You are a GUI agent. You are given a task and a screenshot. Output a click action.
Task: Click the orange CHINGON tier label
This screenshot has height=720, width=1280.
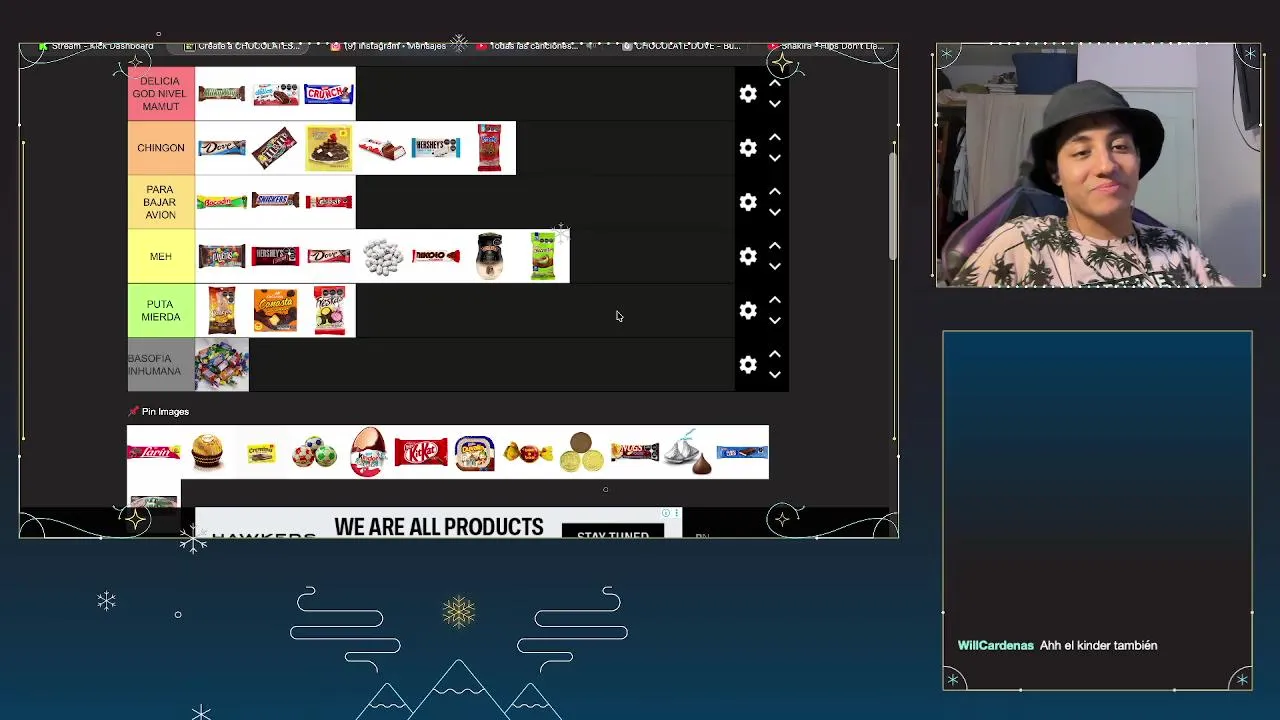tap(161, 148)
